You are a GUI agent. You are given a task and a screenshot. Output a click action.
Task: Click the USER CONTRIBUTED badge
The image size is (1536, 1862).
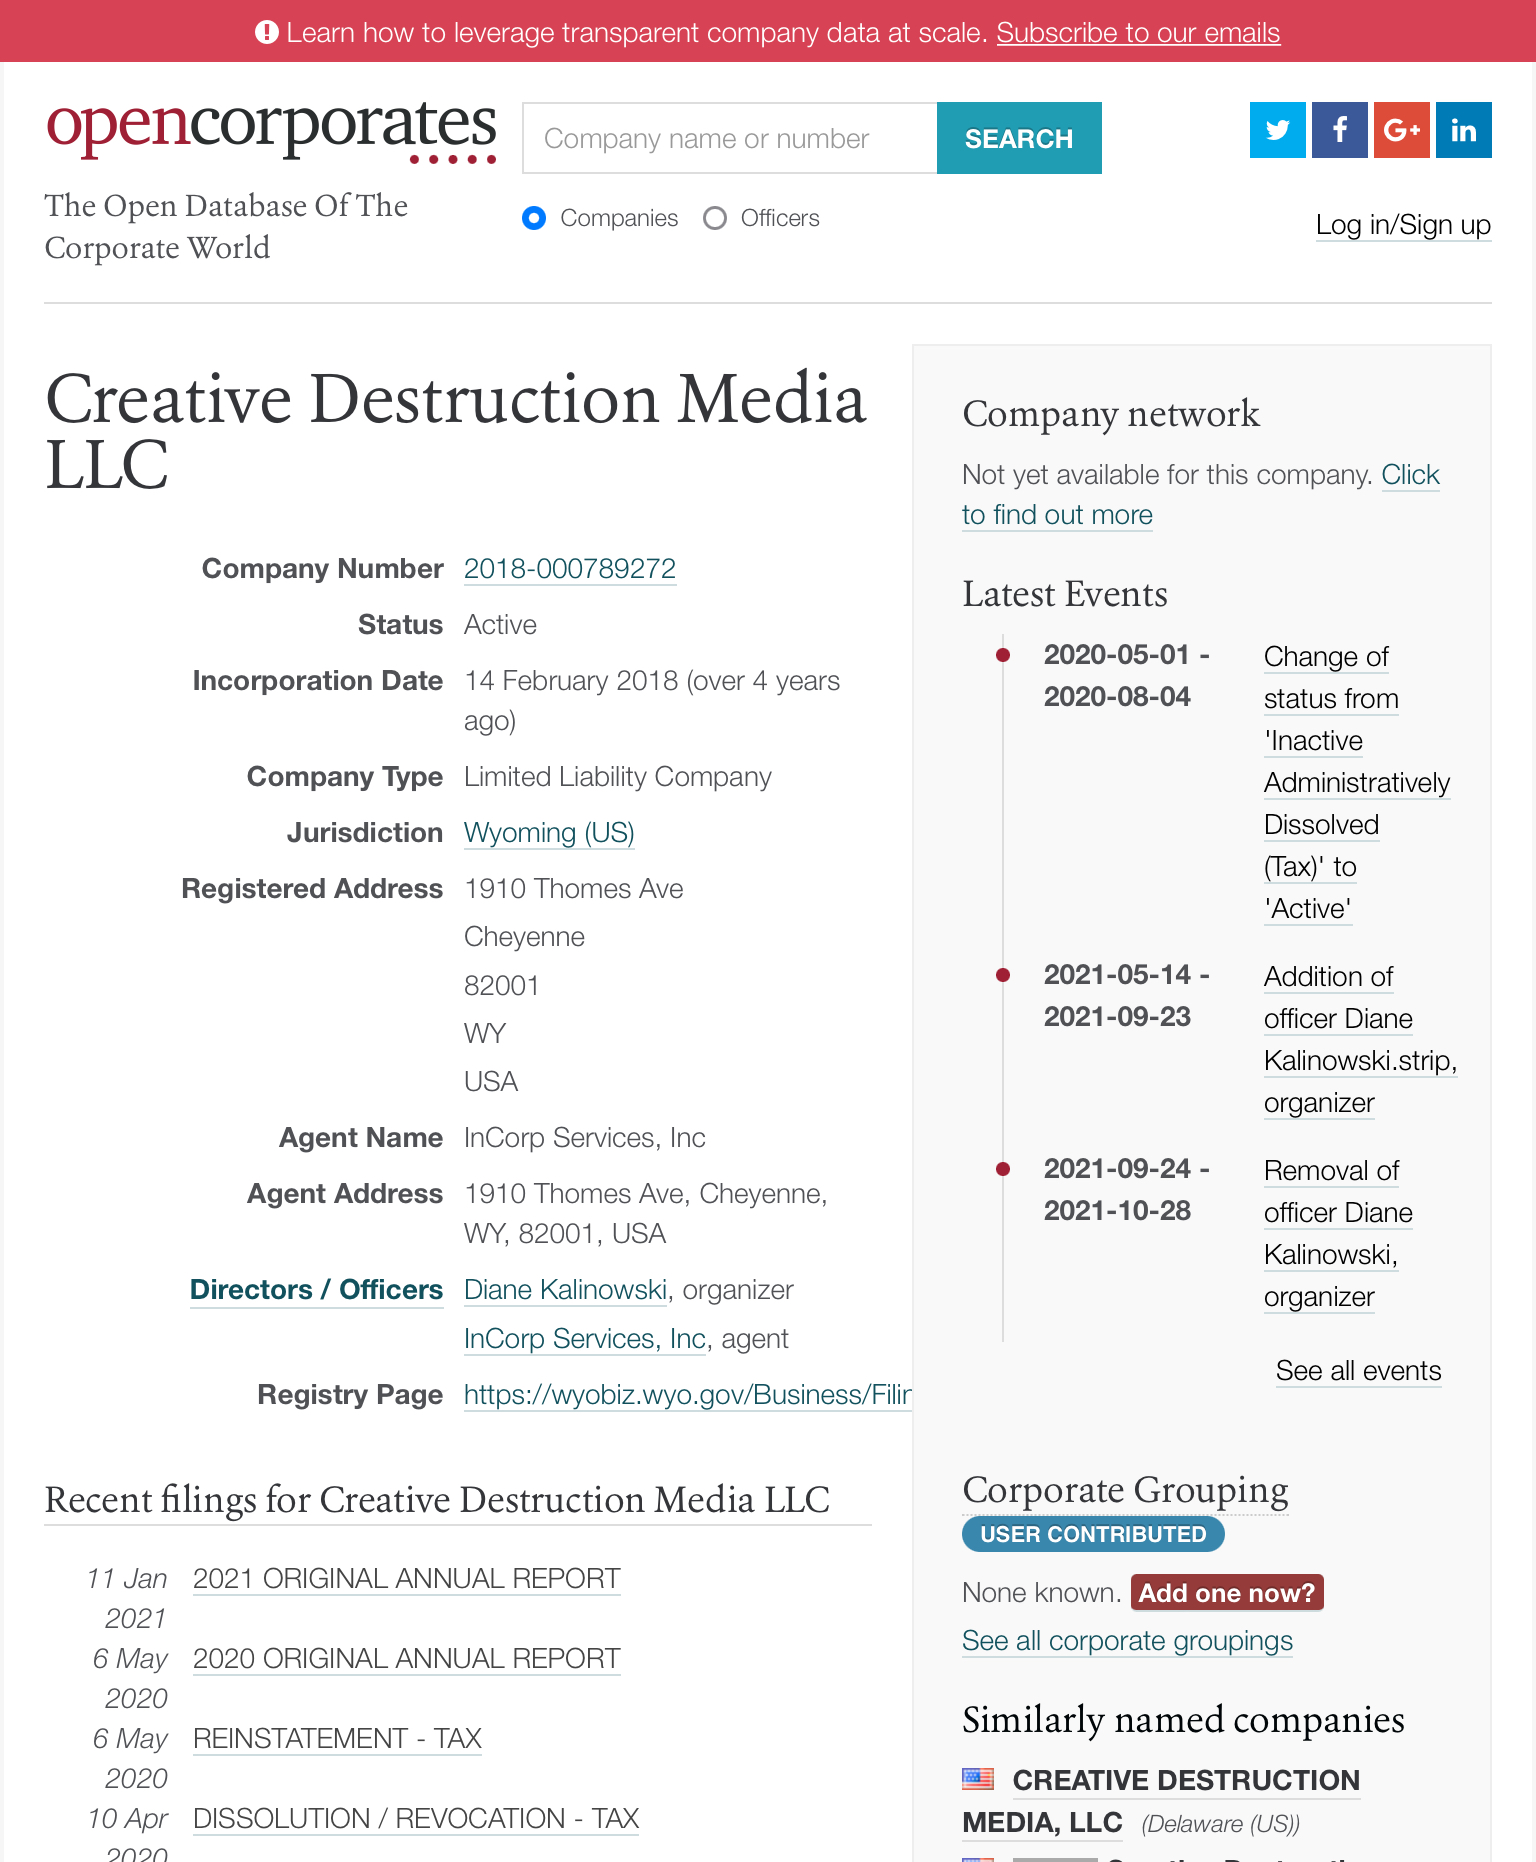(1093, 1534)
